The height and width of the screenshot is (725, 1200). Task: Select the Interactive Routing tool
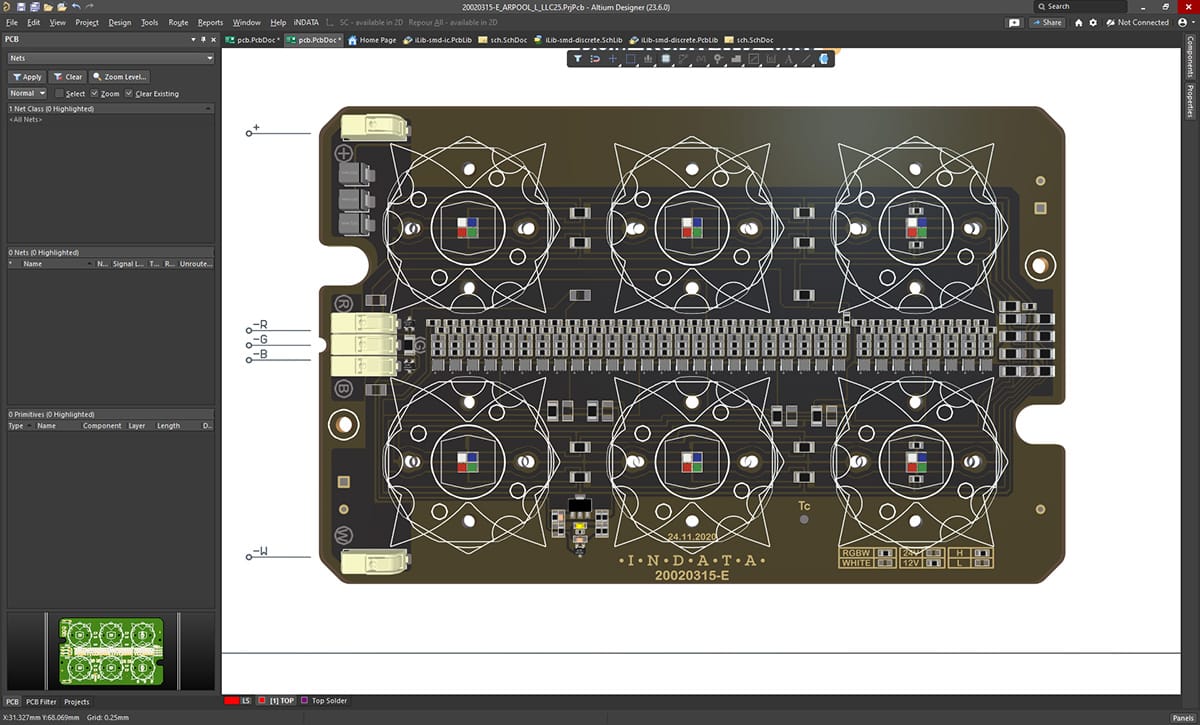click(x=682, y=59)
